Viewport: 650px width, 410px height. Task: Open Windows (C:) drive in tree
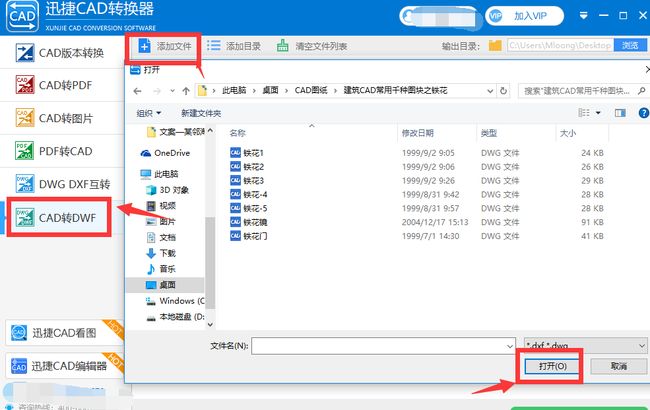click(x=175, y=301)
